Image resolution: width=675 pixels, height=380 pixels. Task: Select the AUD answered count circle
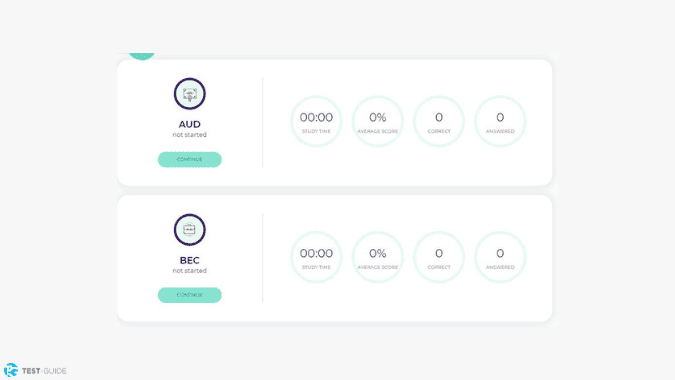tap(500, 121)
